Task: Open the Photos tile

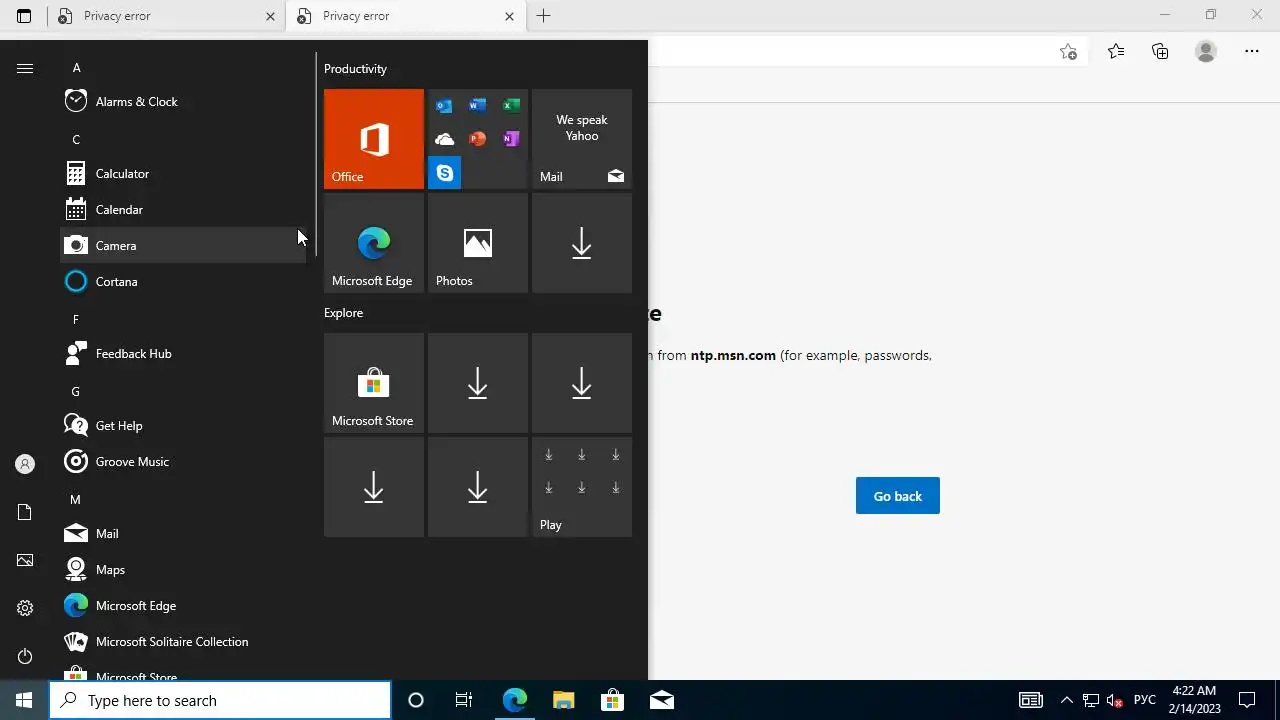Action: pos(478,243)
